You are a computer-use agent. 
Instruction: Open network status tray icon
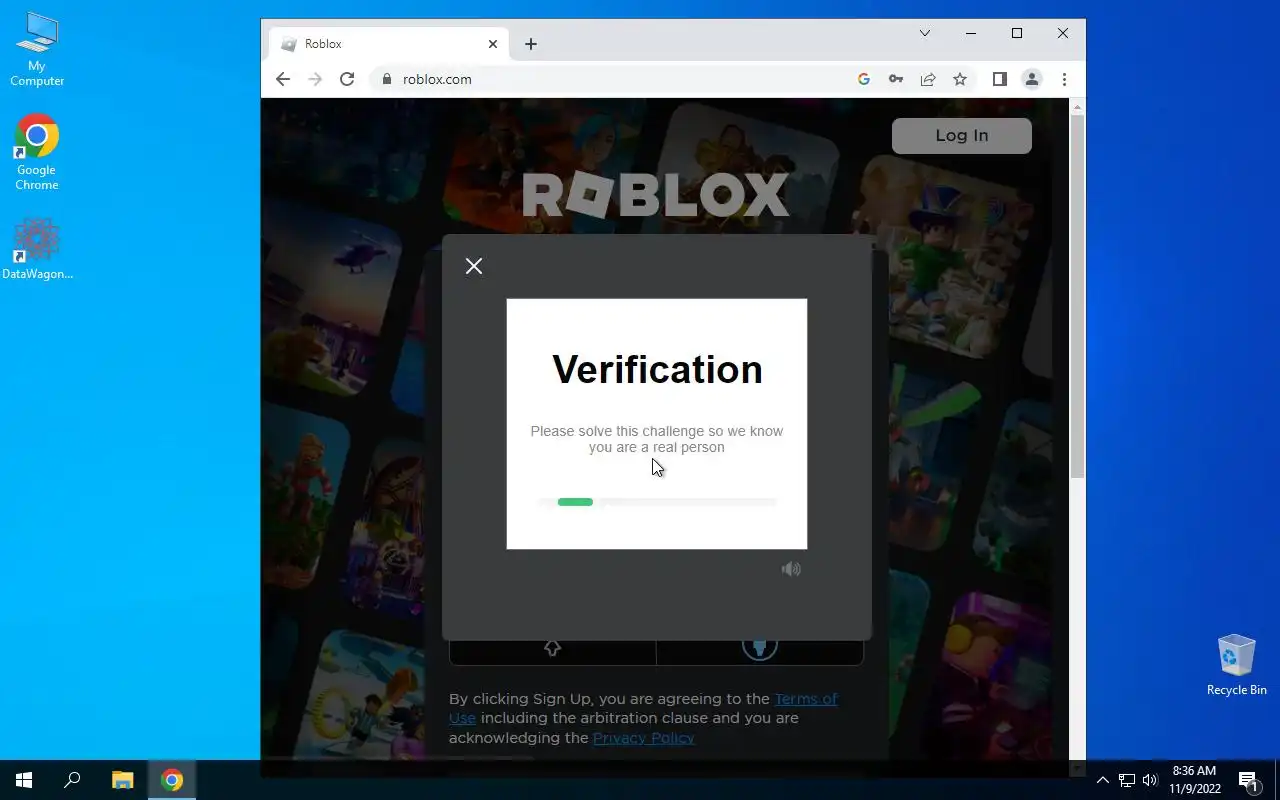(x=1127, y=780)
